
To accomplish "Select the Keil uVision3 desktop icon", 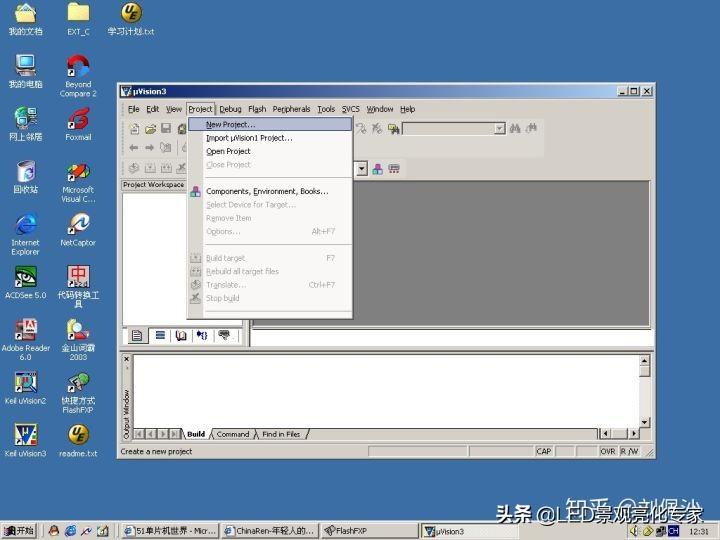I will tap(26, 440).
